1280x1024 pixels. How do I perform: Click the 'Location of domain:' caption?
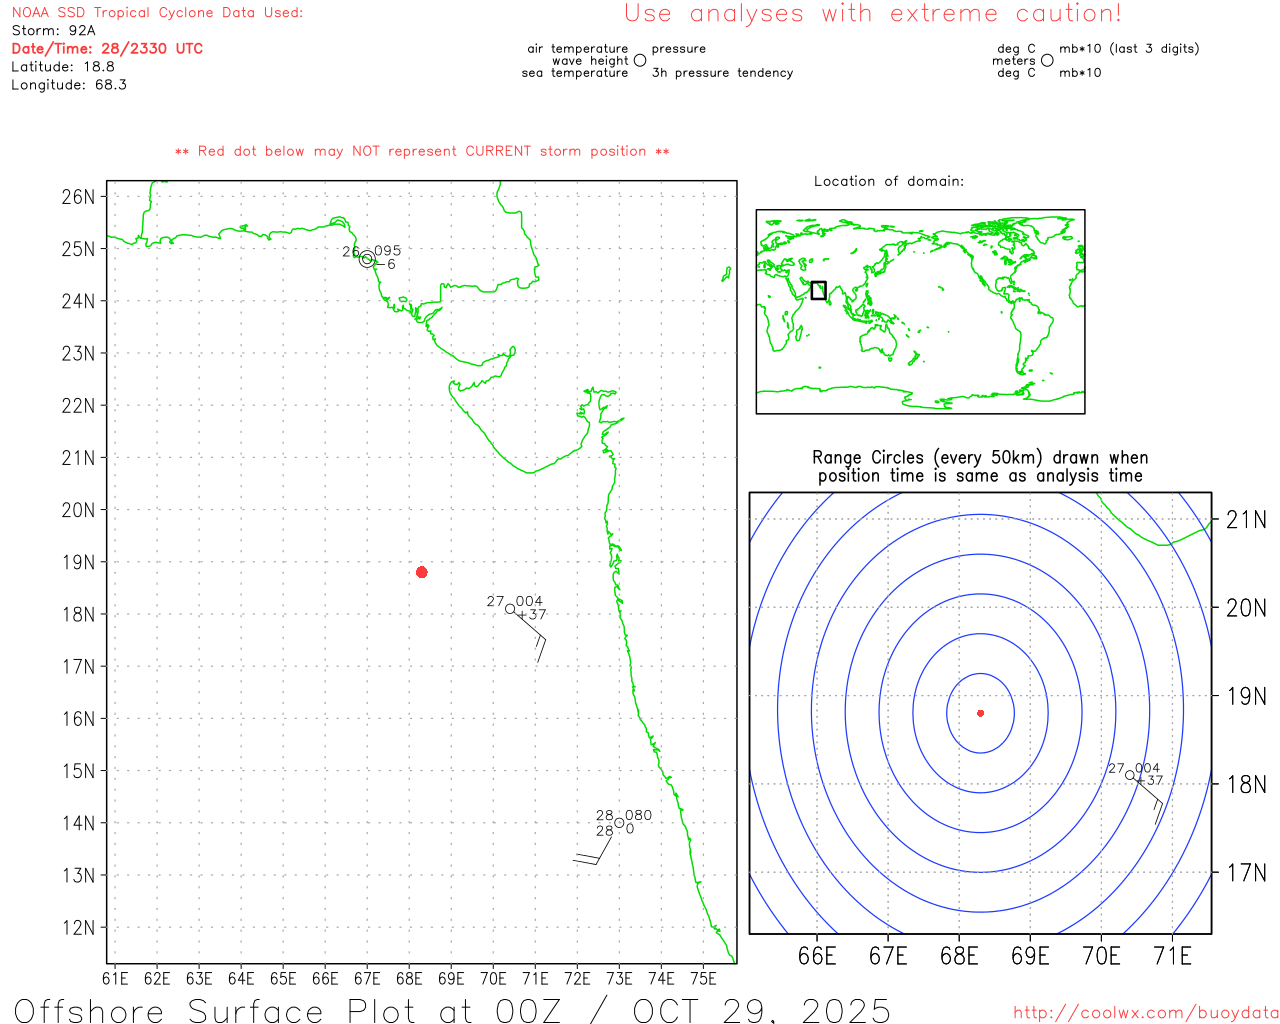pos(889,181)
